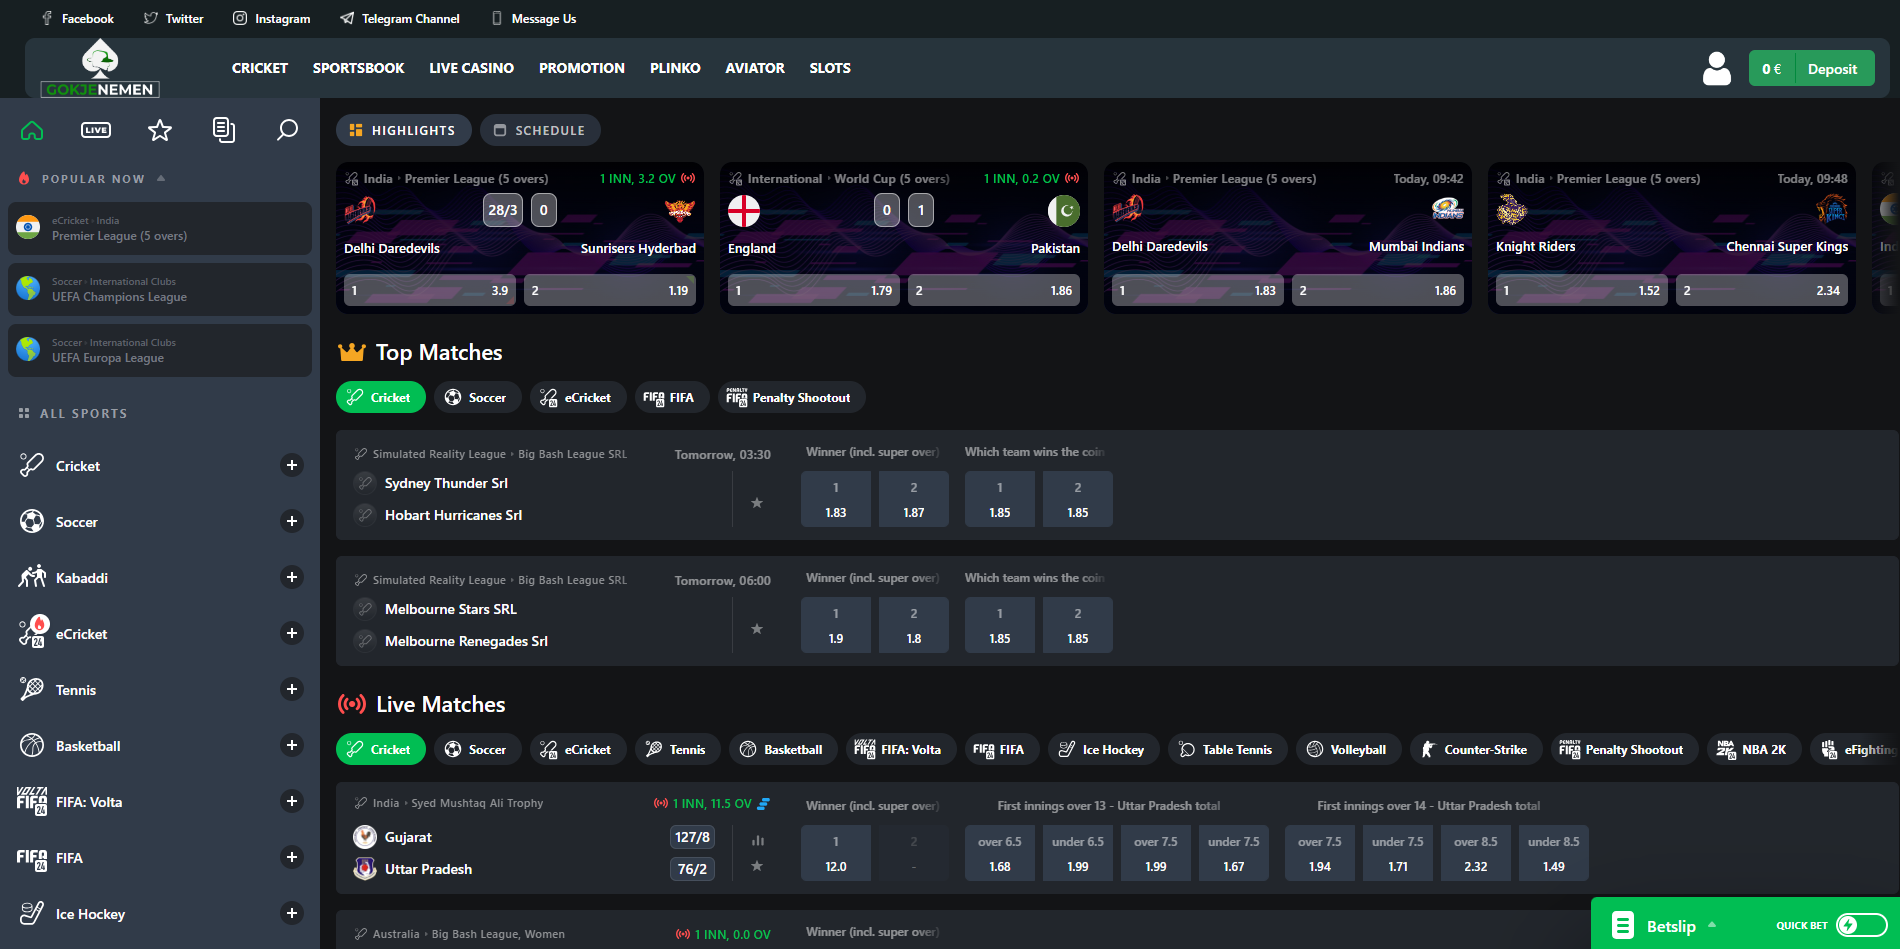Open the LIVE CASINO menu item
1900x949 pixels.
471,68
